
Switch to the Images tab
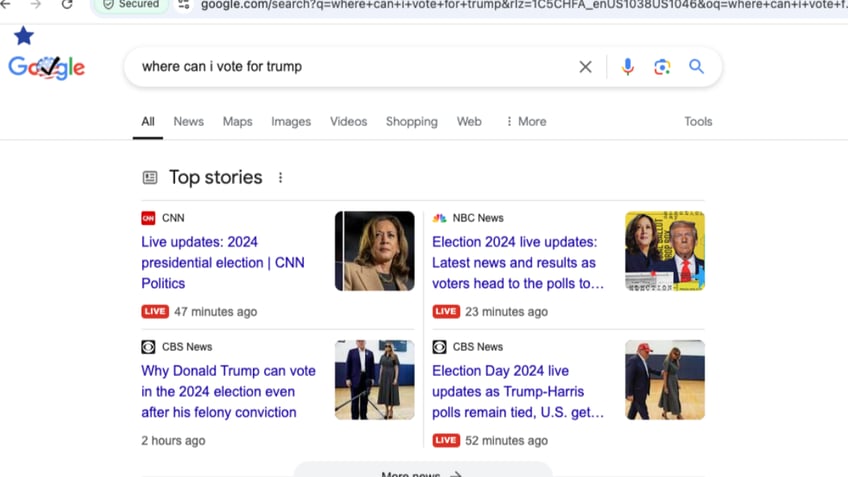[x=291, y=122]
